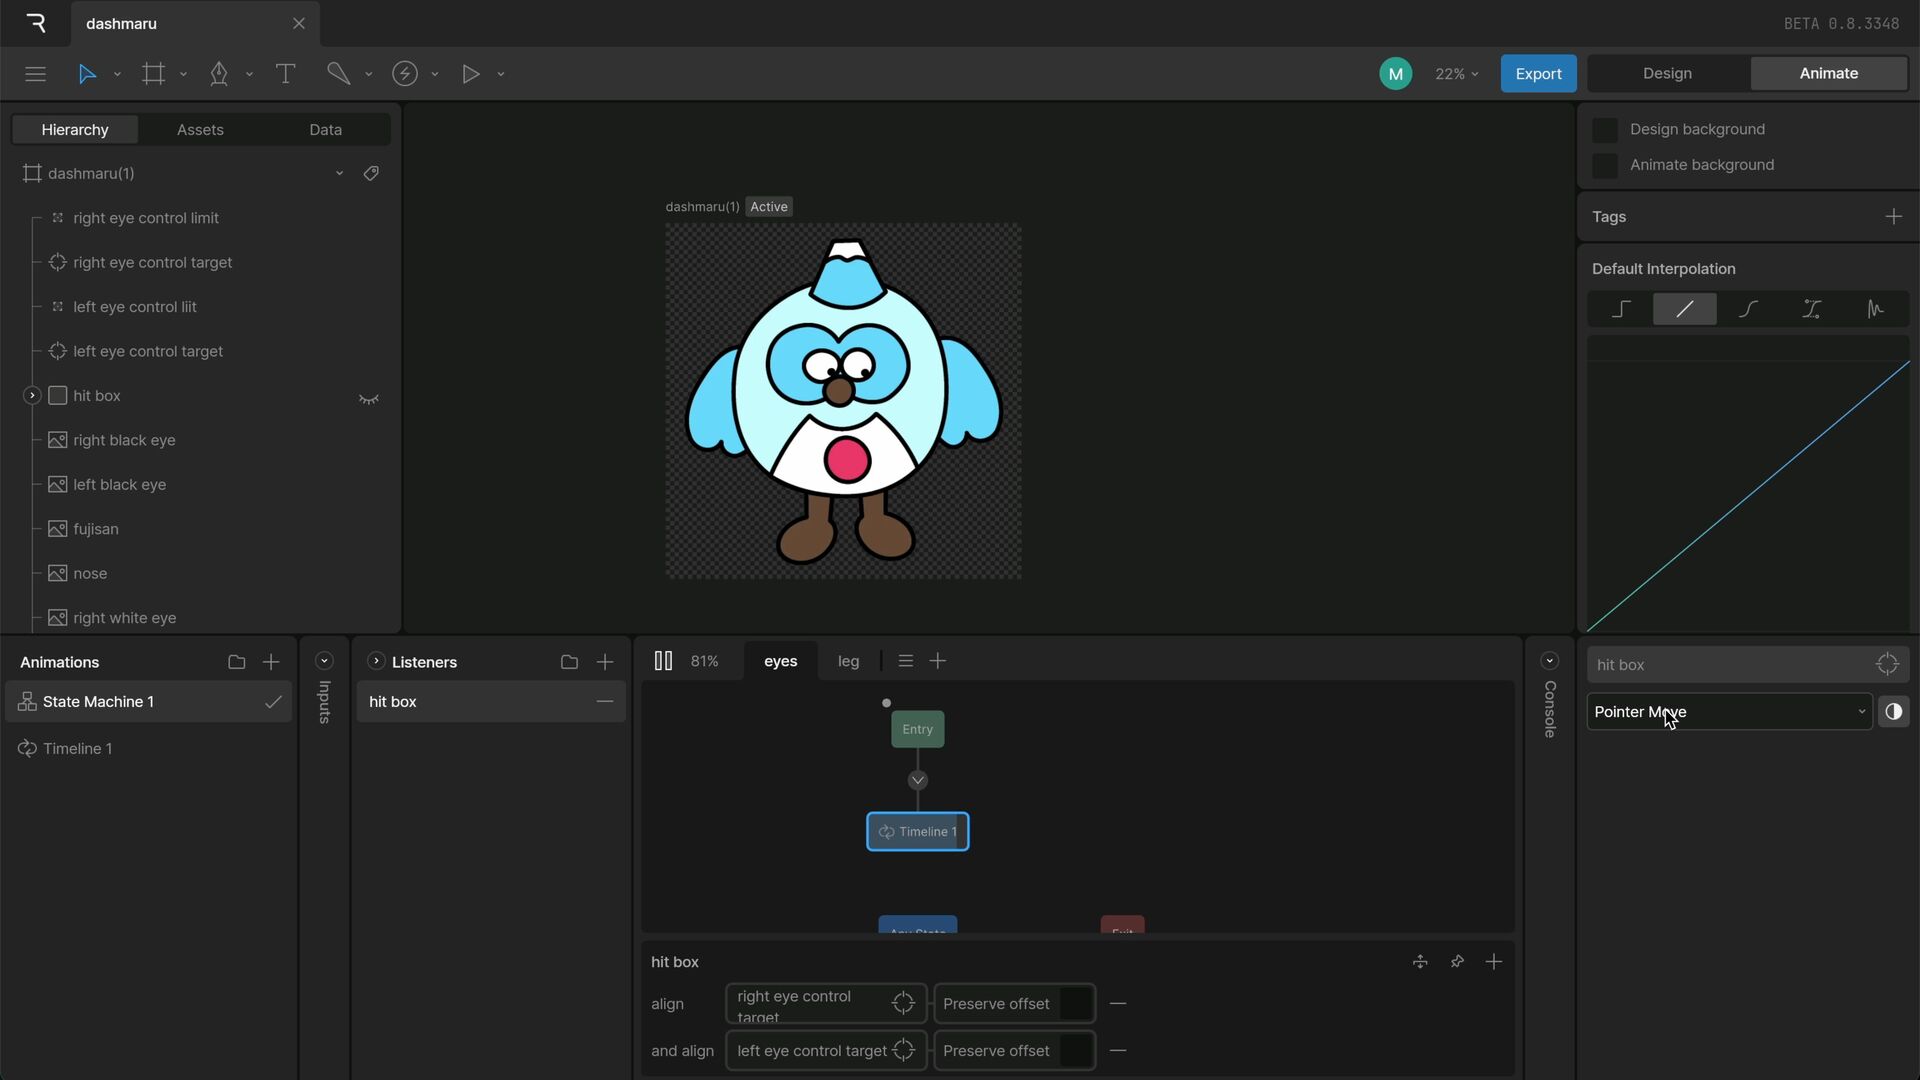Select the lightning Events tool
This screenshot has width=1920, height=1080.
[x=405, y=74]
